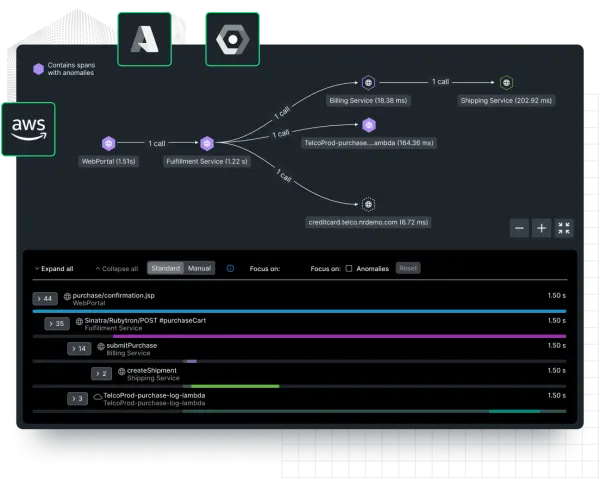Screen dimensions: 600x490
Task: Expand the 14 spans under submitPurchase
Action: click(79, 348)
